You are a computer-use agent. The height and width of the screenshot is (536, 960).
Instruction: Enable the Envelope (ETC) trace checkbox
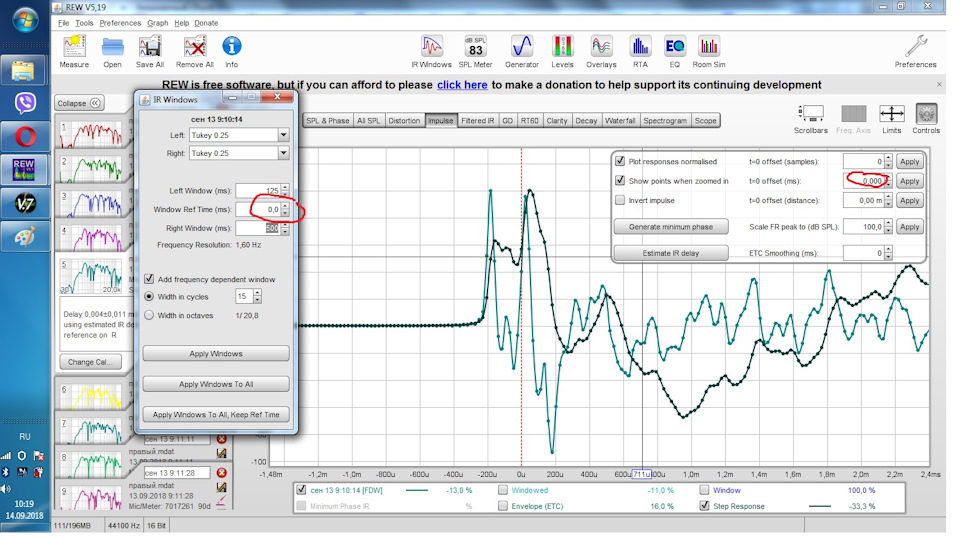pyautogui.click(x=503, y=506)
